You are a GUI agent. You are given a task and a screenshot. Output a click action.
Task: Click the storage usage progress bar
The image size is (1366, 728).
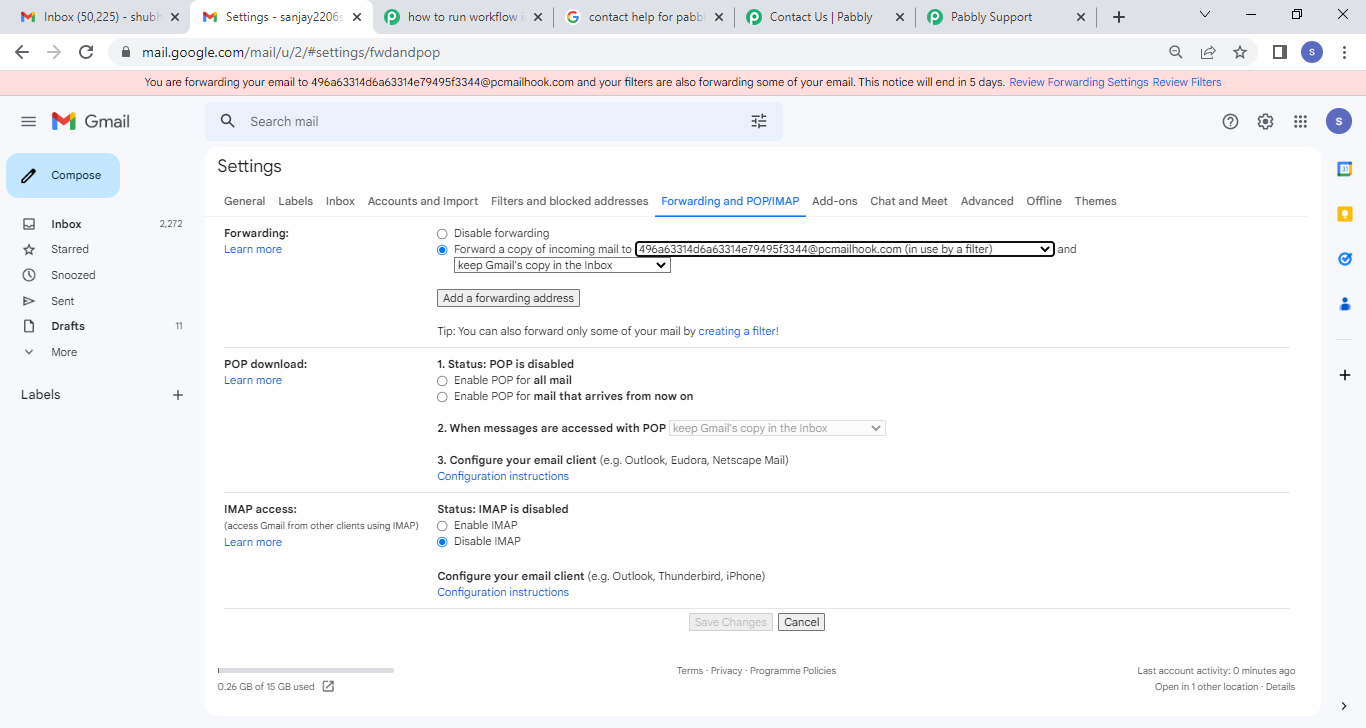coord(305,670)
